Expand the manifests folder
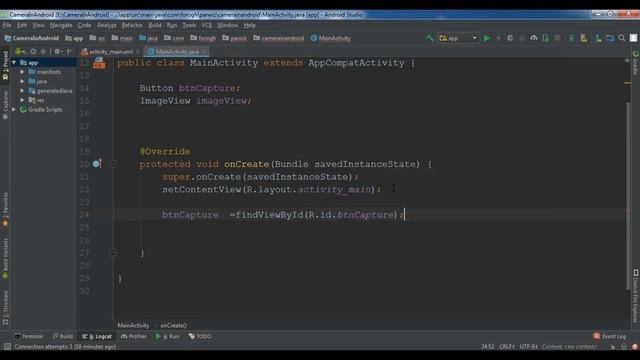The width and height of the screenshot is (640, 360). tap(22, 72)
